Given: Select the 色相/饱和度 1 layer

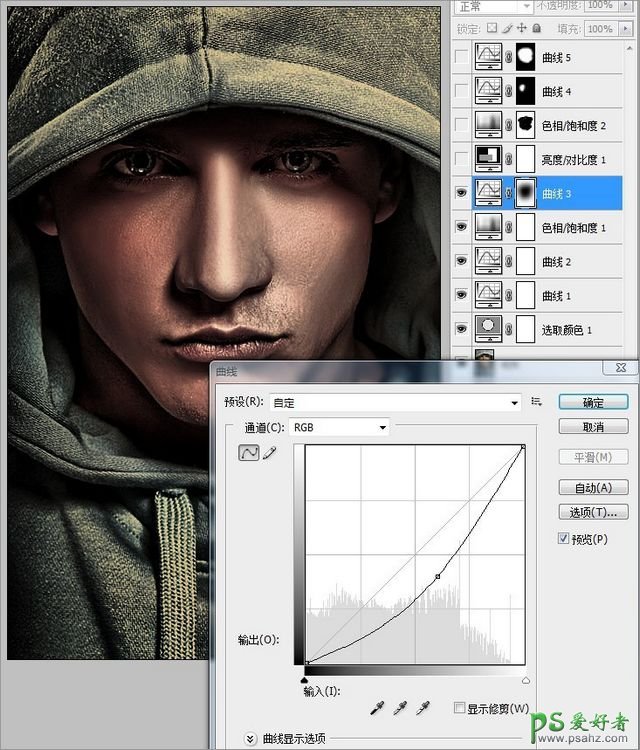Looking at the screenshot, I should click(574, 228).
